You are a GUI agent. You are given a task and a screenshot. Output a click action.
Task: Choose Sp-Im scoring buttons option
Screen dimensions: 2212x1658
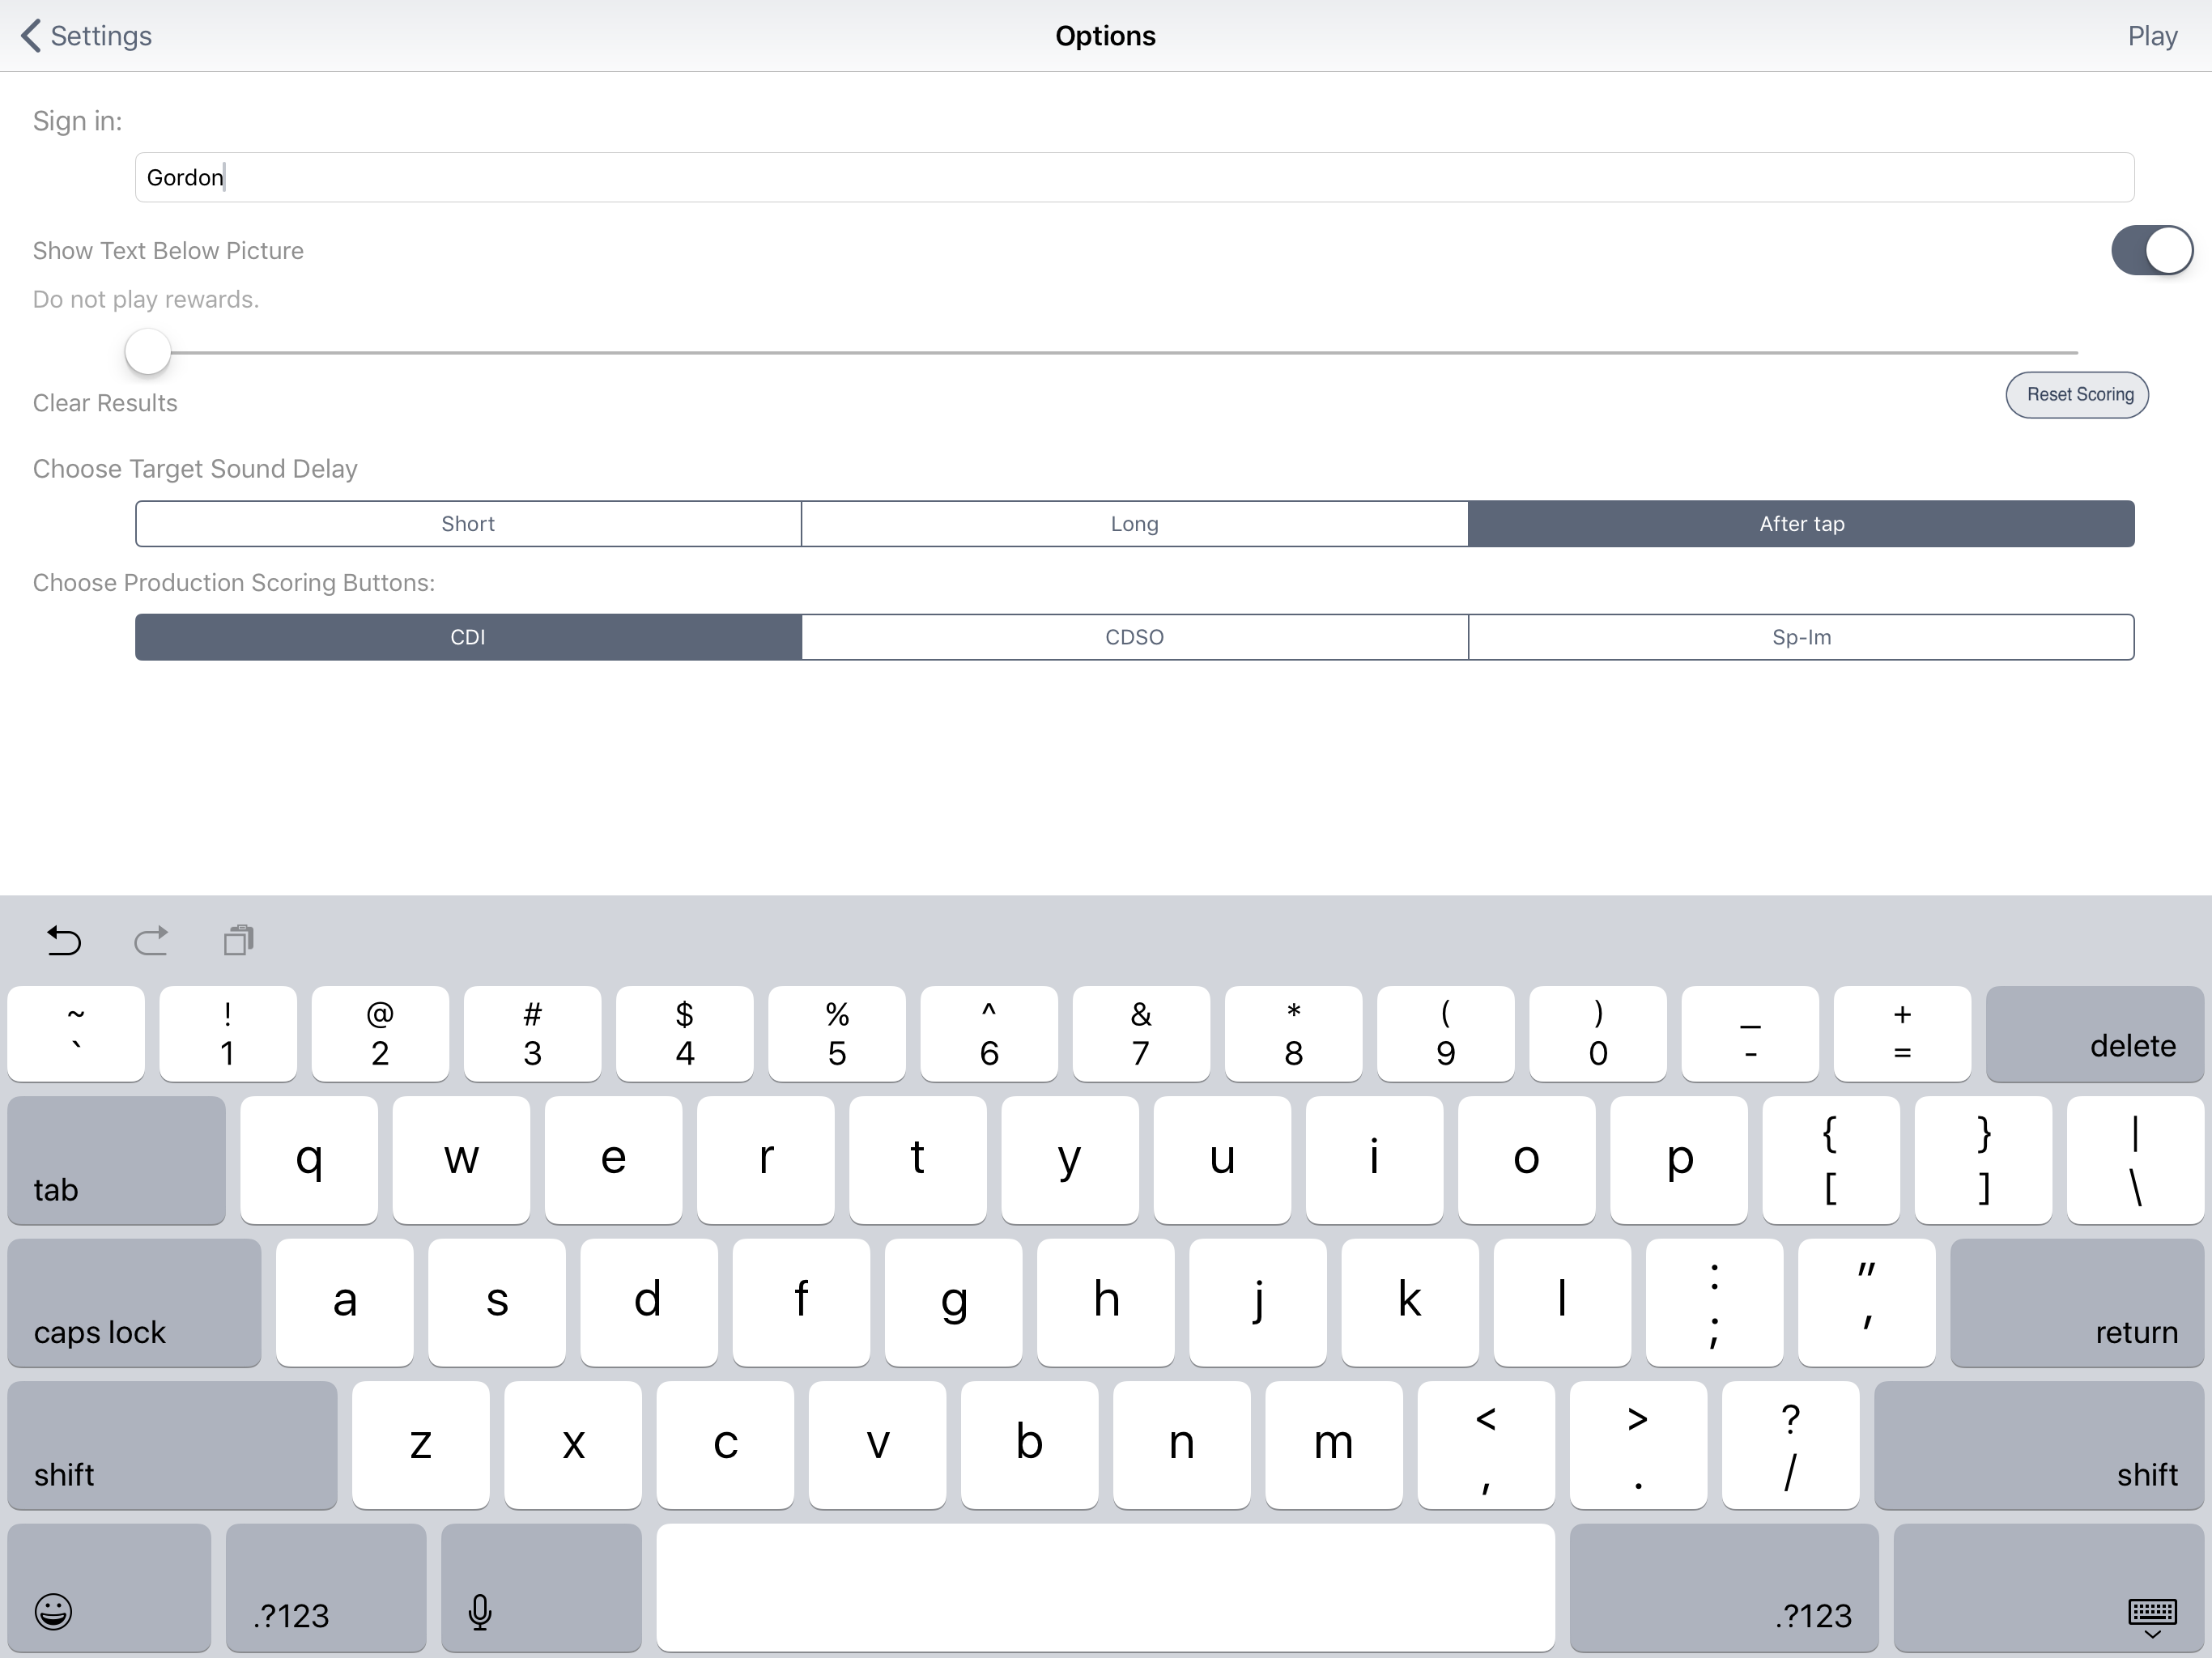(1801, 637)
